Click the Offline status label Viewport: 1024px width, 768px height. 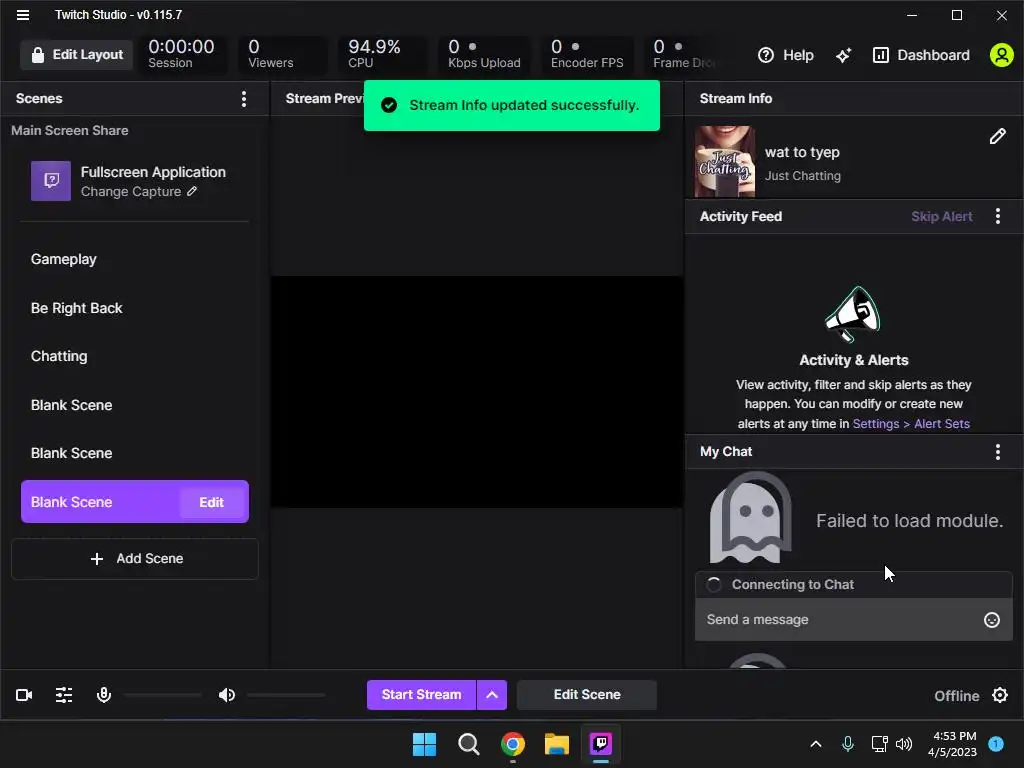(956, 696)
